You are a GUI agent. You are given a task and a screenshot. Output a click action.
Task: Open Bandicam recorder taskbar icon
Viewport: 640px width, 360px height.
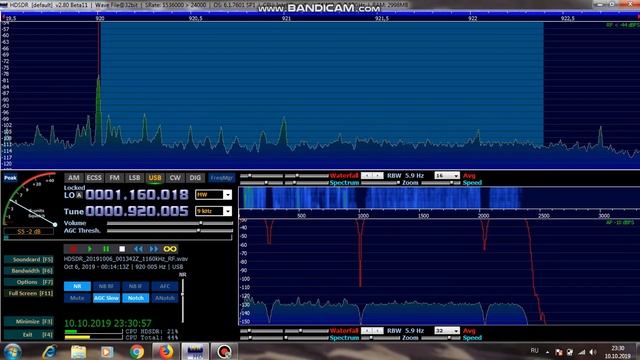point(224,351)
